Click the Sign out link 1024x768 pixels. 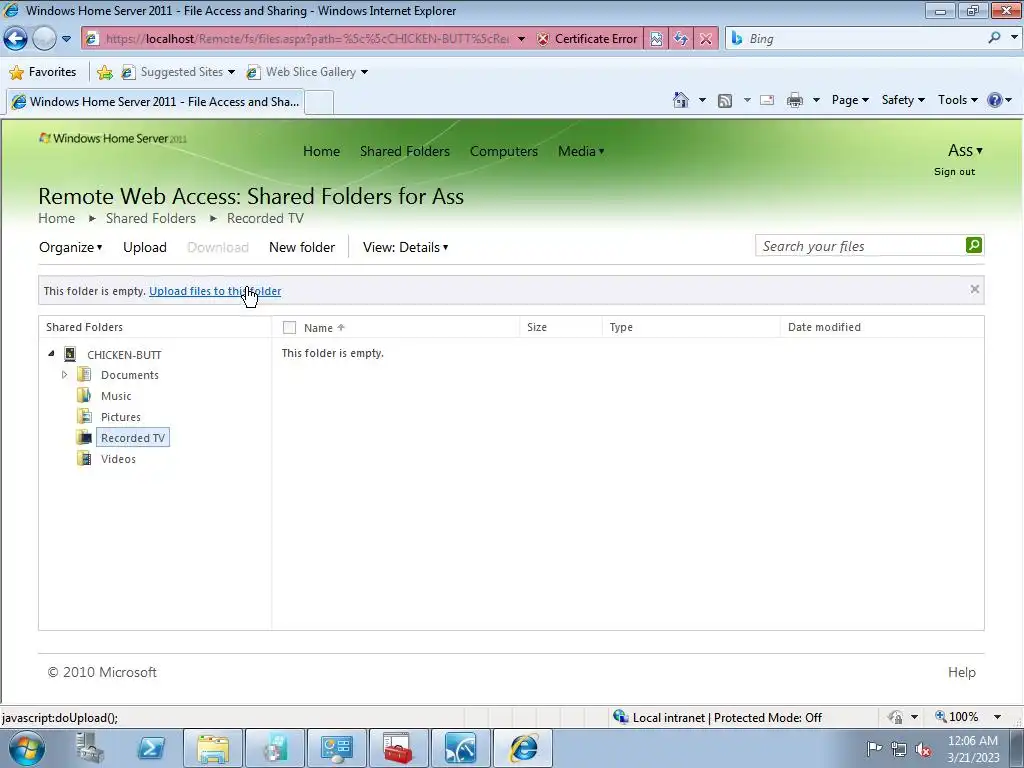[x=954, y=172]
